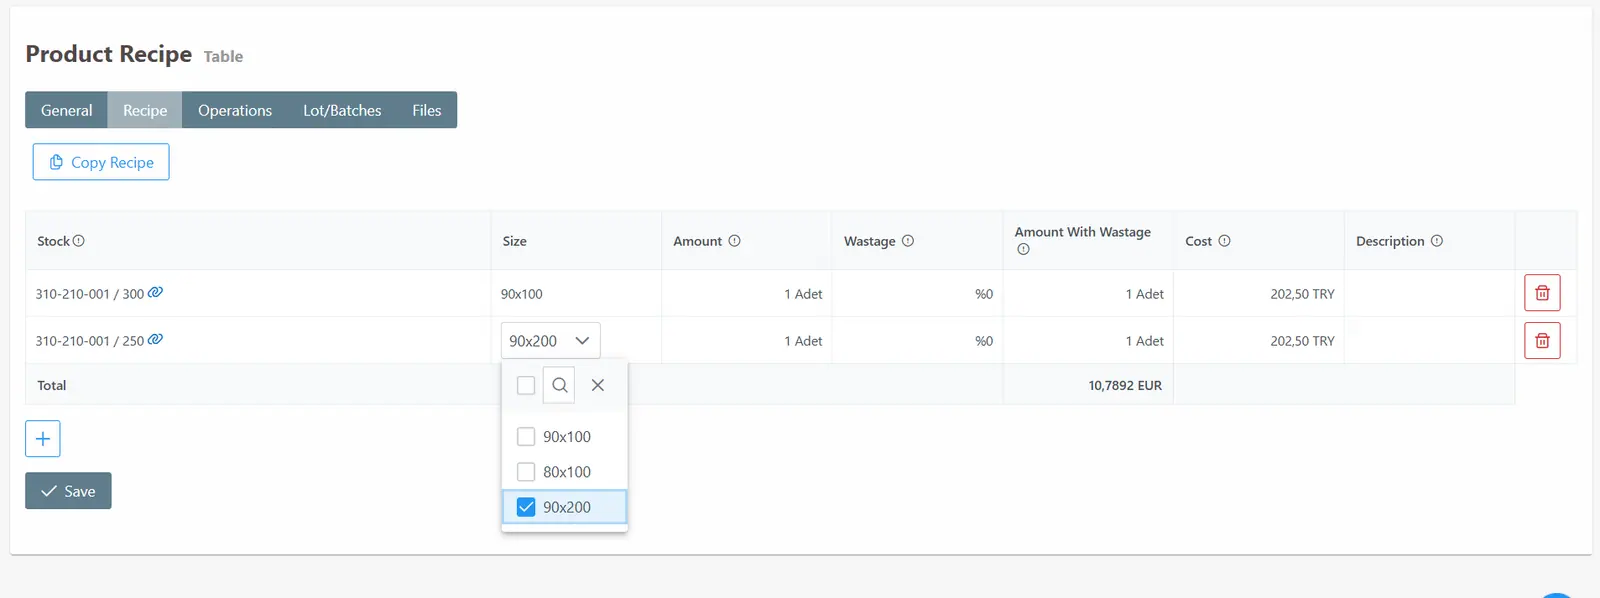Toggle the select-all checkbox in dropdown
The image size is (1600, 598).
point(526,385)
